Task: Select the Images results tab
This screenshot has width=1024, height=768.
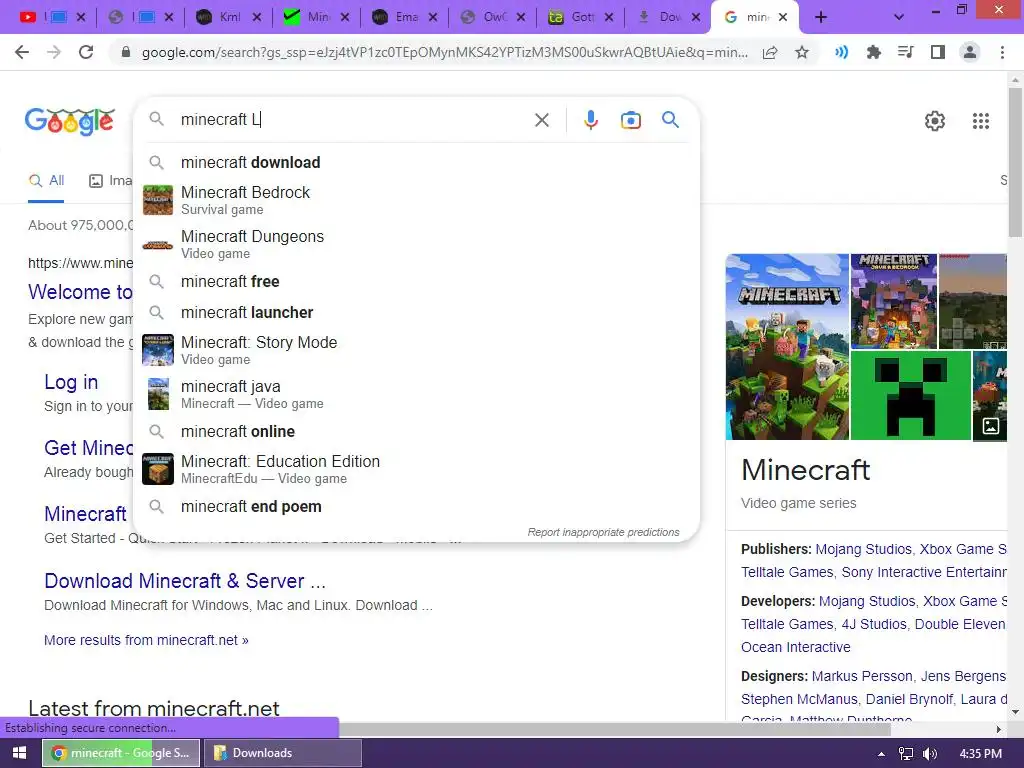Action: [x=110, y=181]
